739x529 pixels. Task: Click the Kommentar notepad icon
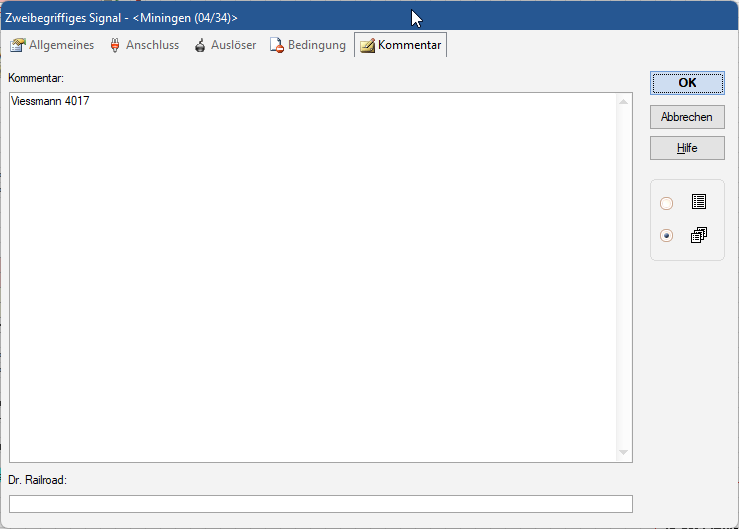(367, 46)
